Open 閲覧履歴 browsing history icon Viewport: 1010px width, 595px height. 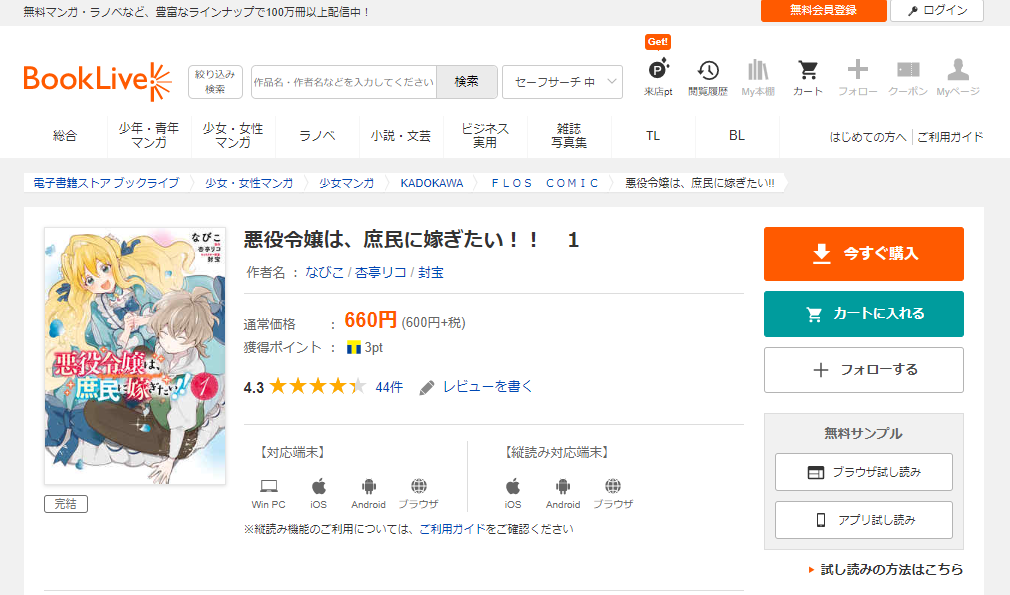707,72
